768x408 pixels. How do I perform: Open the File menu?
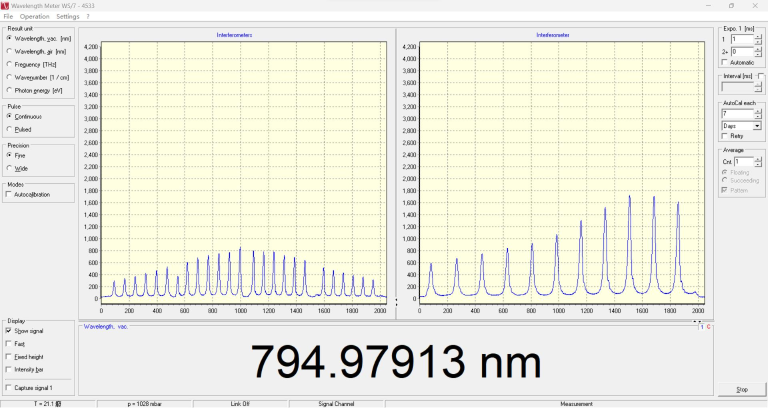(8, 16)
